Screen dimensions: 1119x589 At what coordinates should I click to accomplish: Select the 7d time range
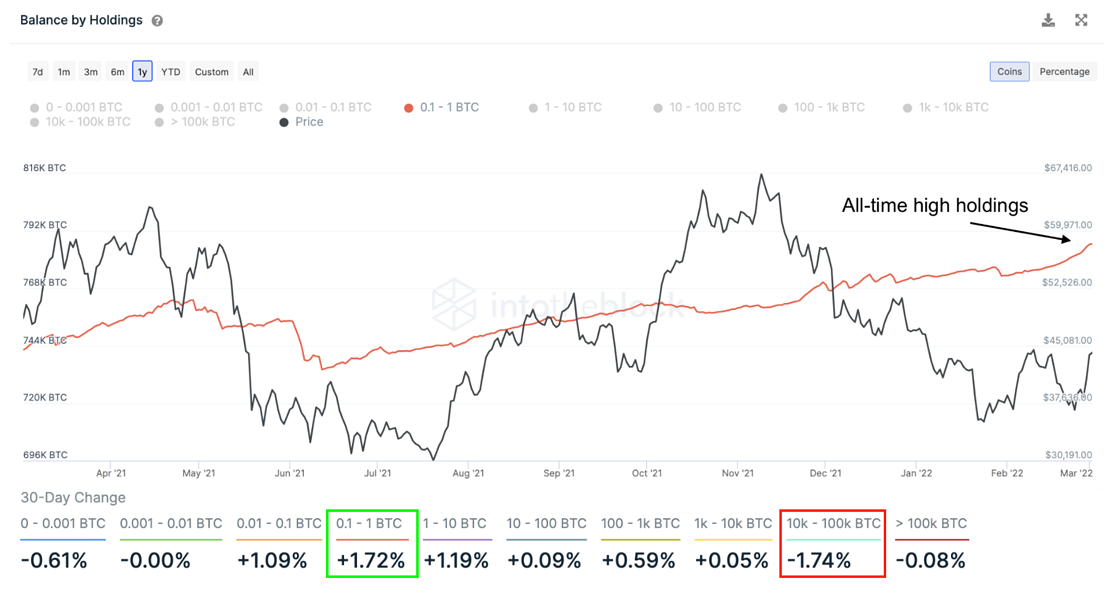(x=38, y=71)
